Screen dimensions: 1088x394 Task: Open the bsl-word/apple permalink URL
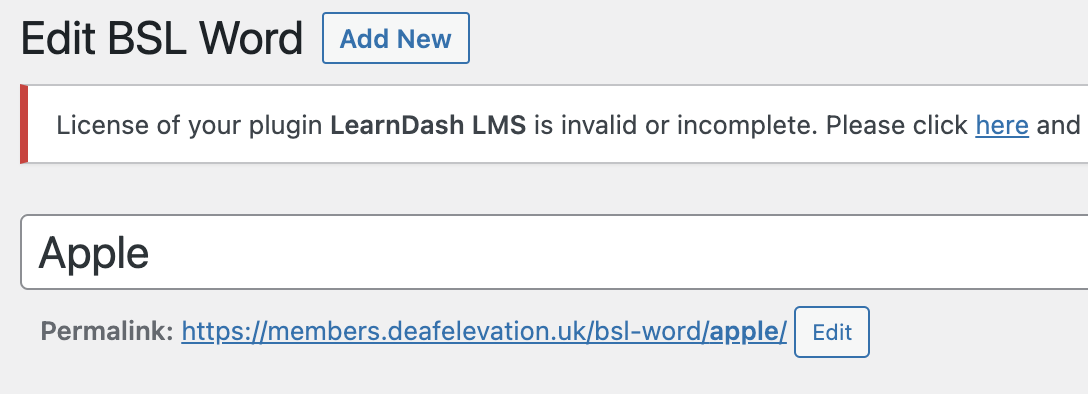pyautogui.click(x=484, y=332)
